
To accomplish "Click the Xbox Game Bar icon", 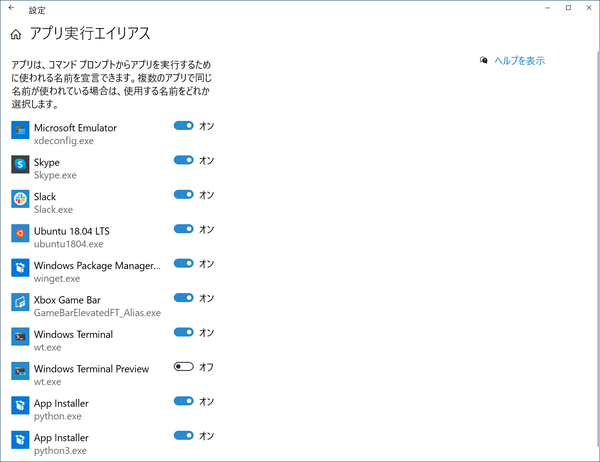I will pyautogui.click(x=20, y=303).
